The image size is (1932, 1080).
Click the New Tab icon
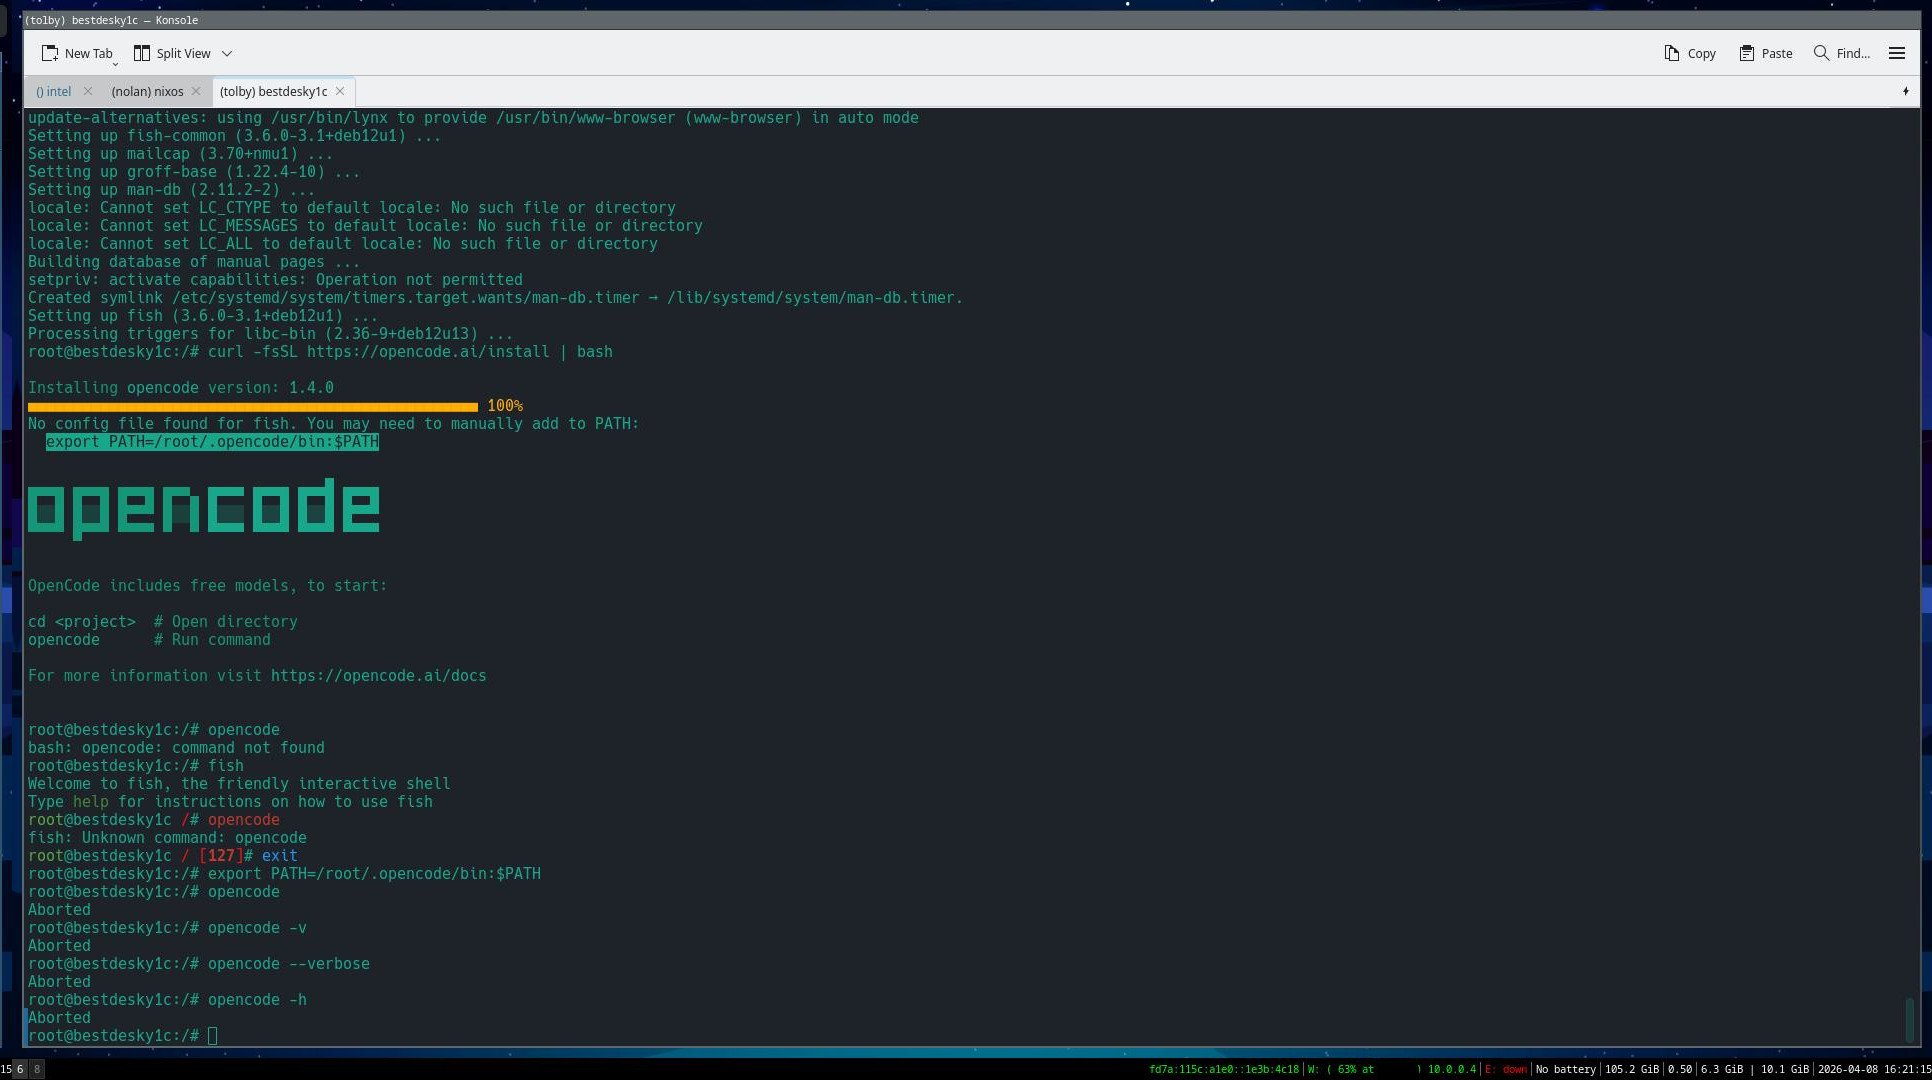tap(50, 53)
